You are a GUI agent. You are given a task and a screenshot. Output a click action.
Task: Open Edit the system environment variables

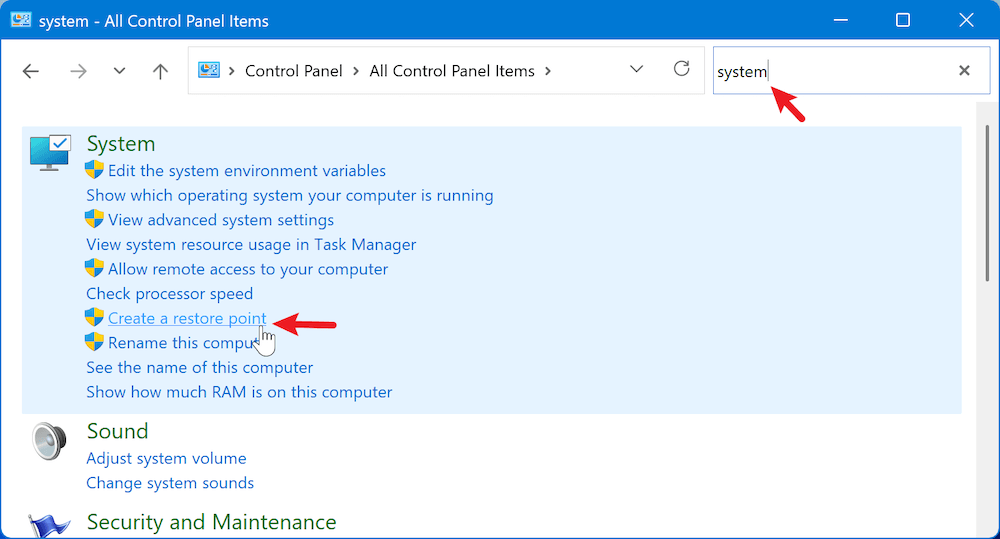coord(247,171)
